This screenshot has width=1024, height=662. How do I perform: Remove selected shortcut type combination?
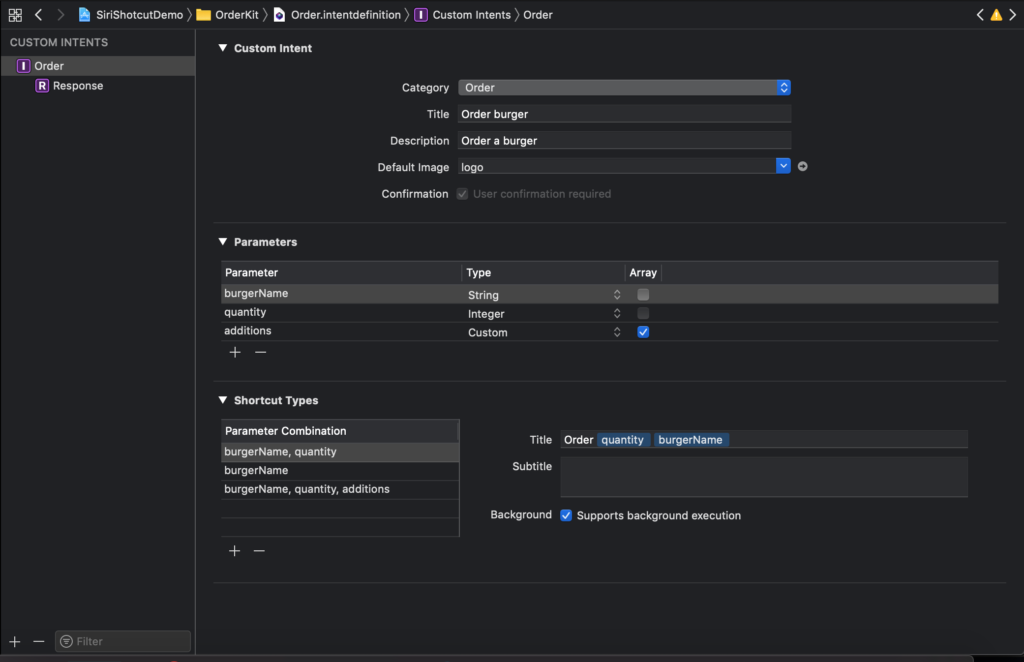pos(259,551)
